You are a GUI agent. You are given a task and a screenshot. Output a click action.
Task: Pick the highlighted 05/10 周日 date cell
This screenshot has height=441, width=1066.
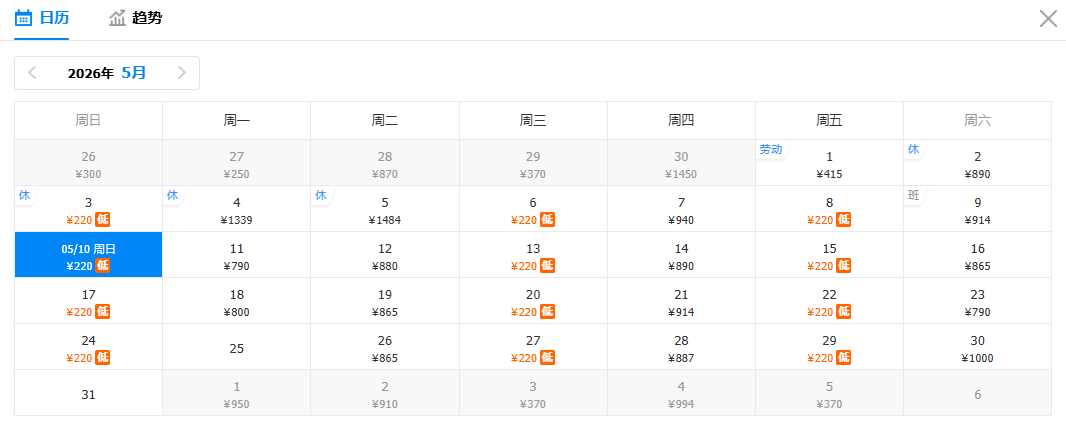pyautogui.click(x=88, y=255)
